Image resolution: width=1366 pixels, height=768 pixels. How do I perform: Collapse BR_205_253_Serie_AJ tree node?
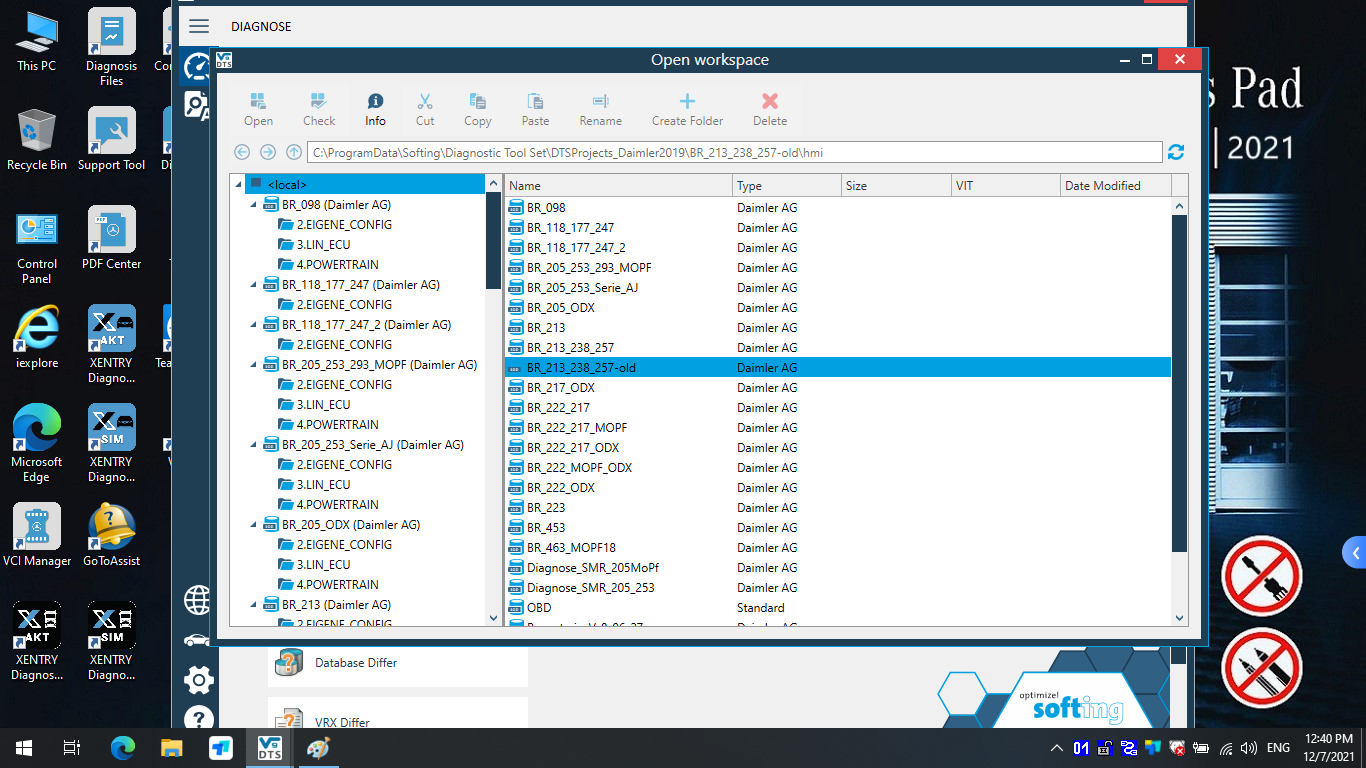coord(254,444)
